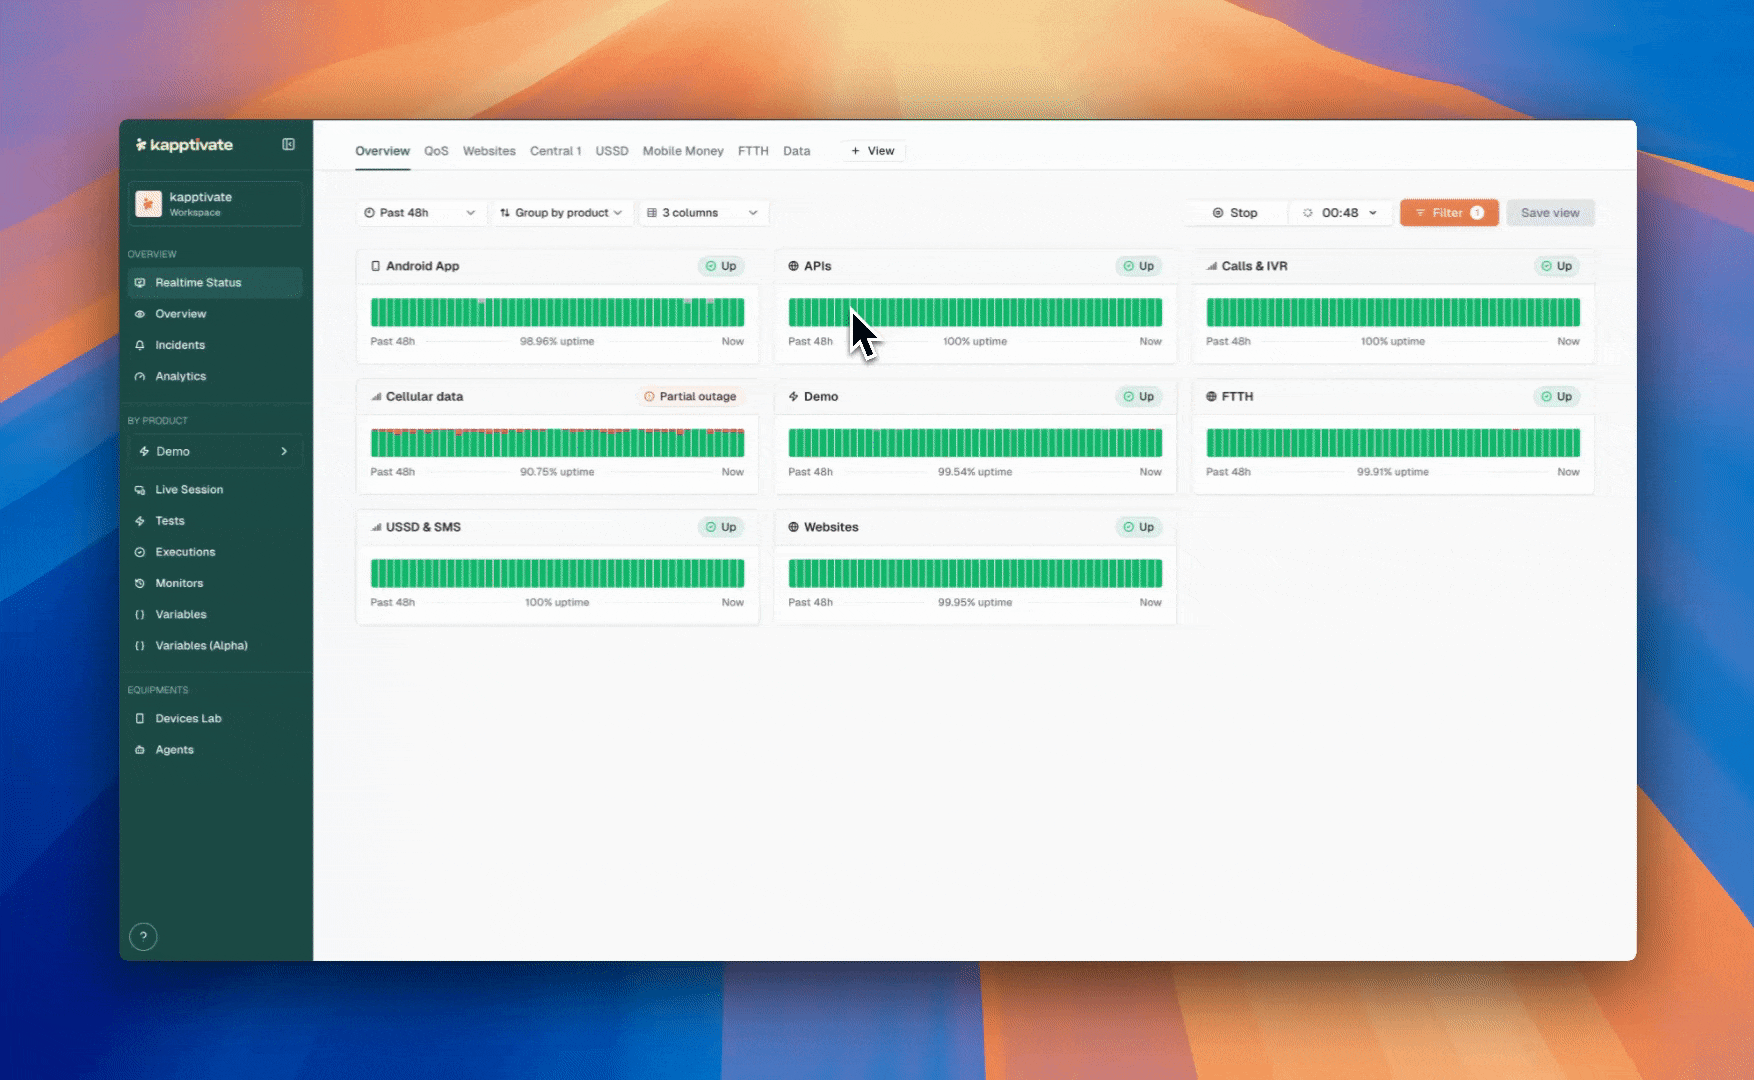This screenshot has width=1754, height=1080.
Task: Switch to the Central 1 tab
Action: click(x=555, y=151)
